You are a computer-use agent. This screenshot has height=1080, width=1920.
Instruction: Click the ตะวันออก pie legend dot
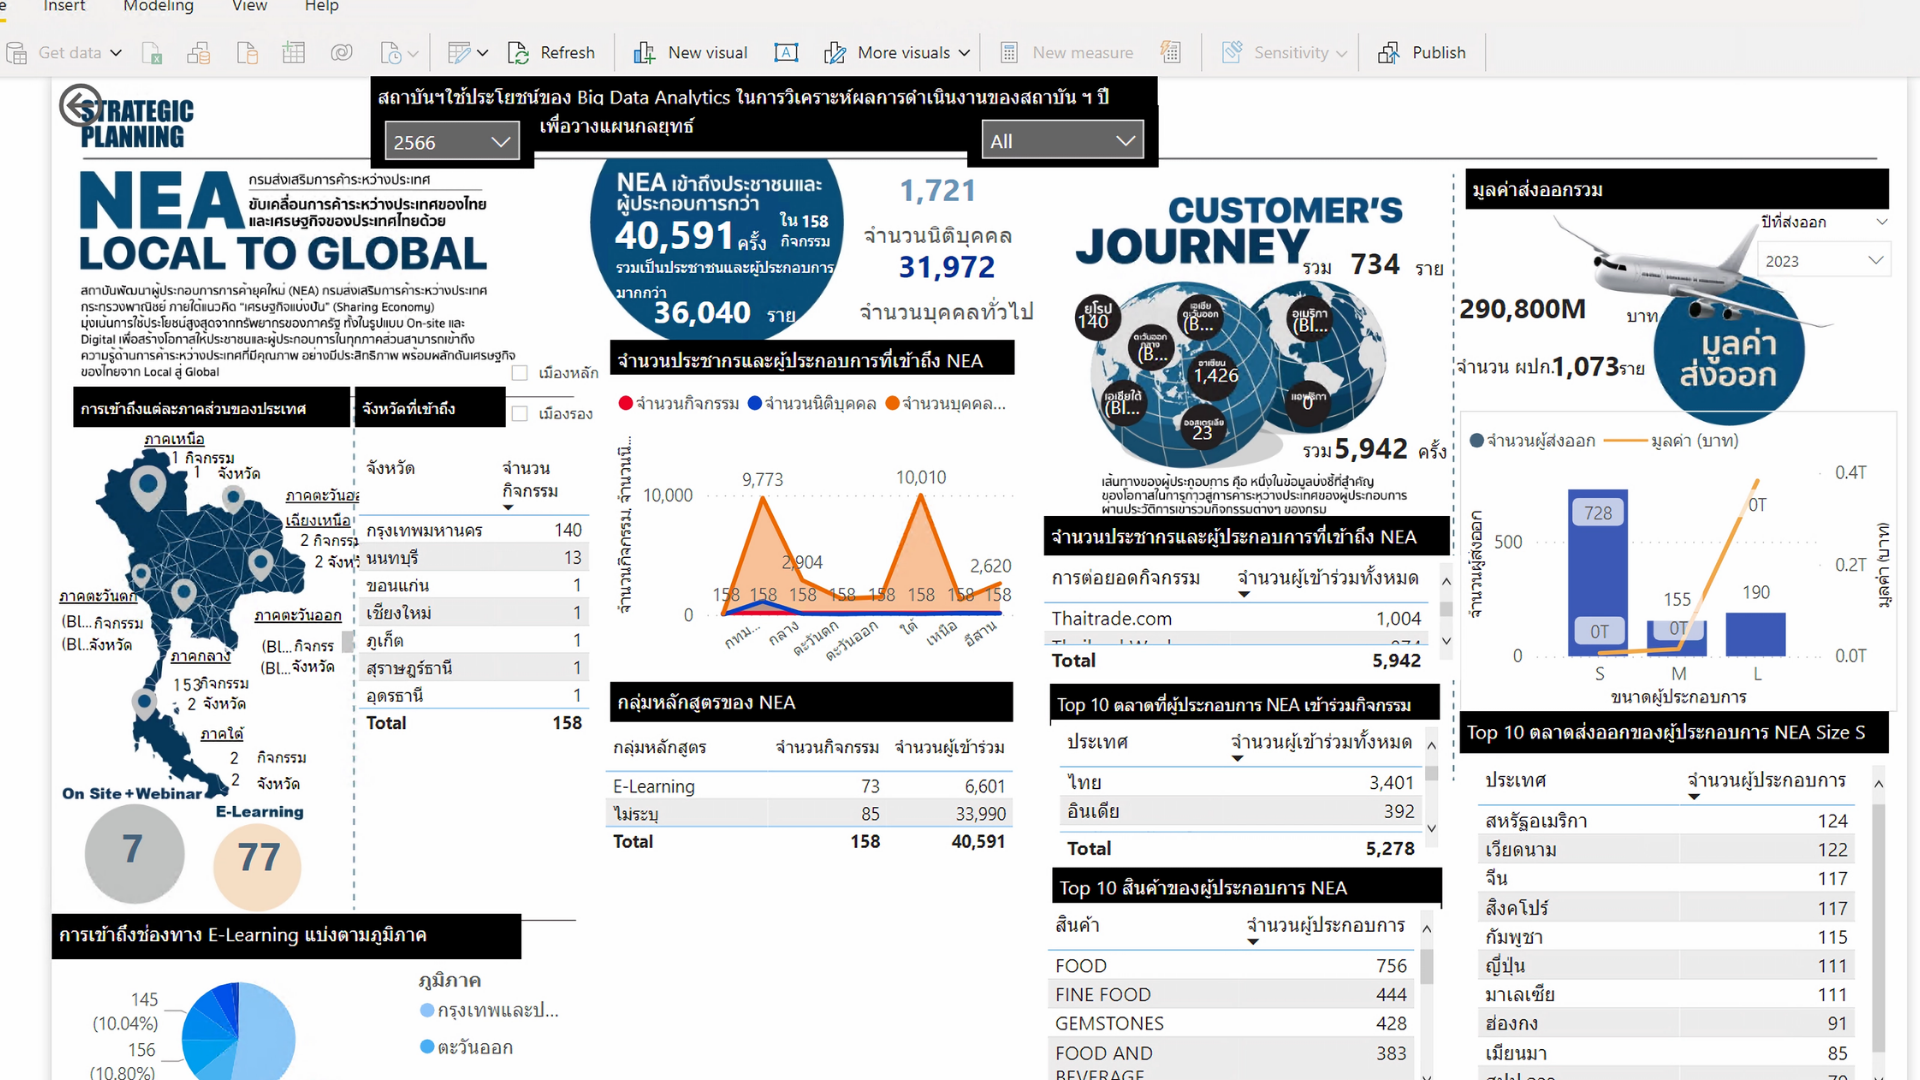(427, 1047)
